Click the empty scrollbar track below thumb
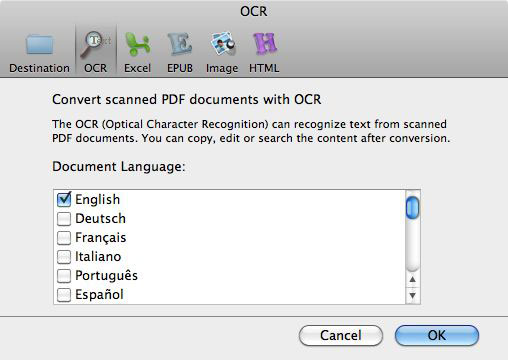 coord(413,245)
